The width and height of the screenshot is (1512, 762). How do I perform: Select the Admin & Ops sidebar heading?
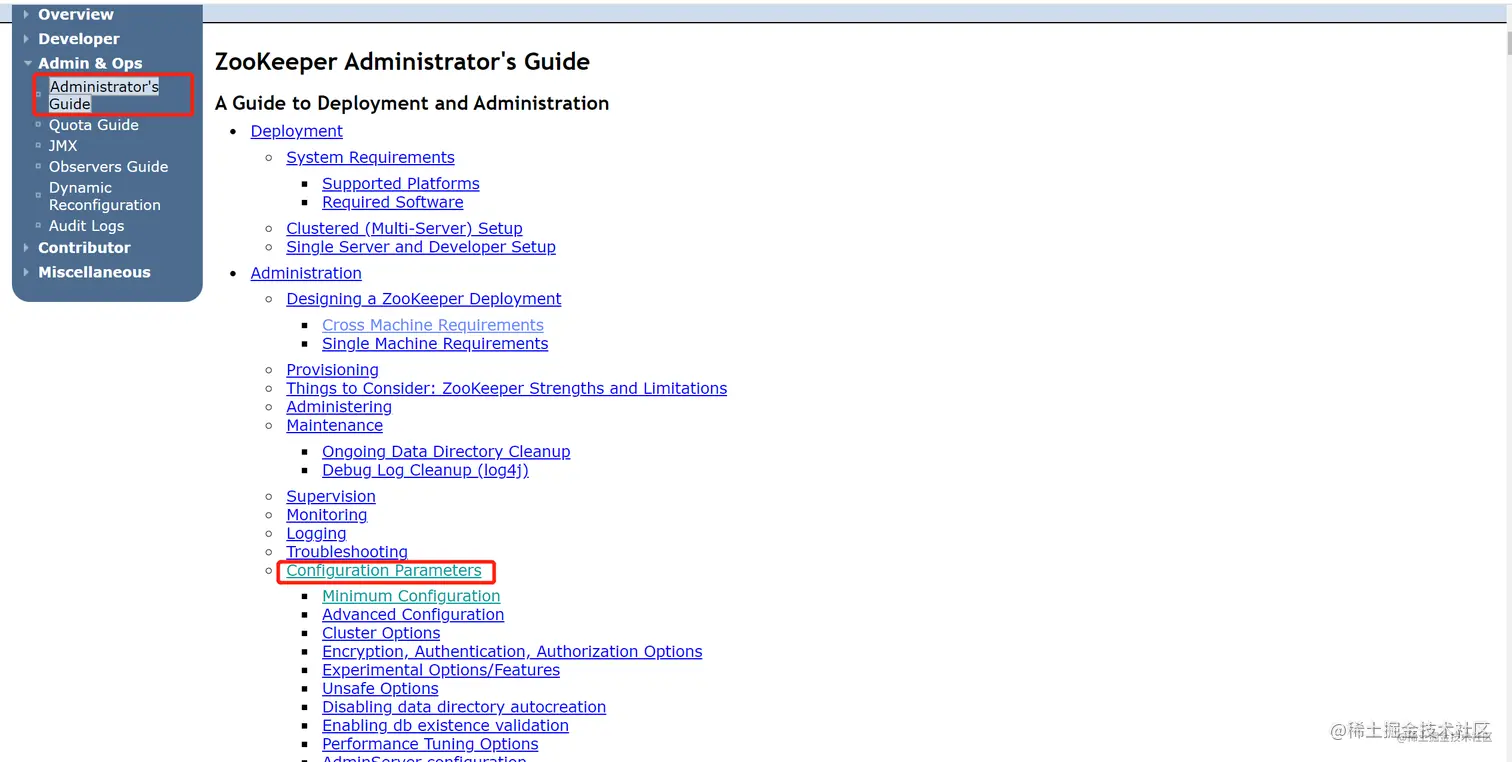click(90, 63)
